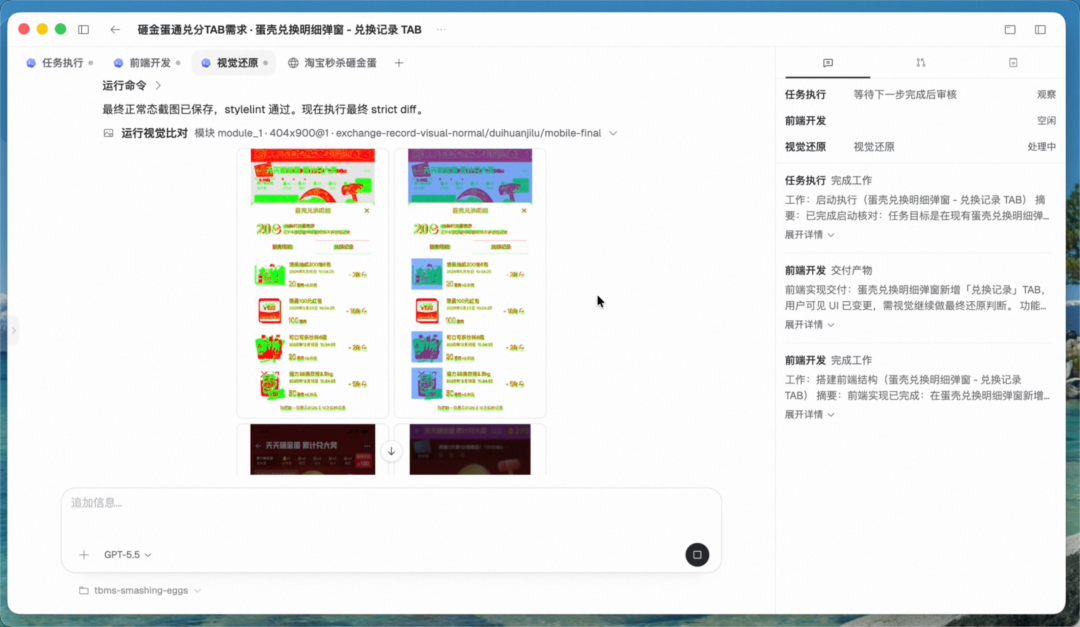Collapse the 运行视觉比对 module chevron
1080x627 pixels.
(x=613, y=133)
